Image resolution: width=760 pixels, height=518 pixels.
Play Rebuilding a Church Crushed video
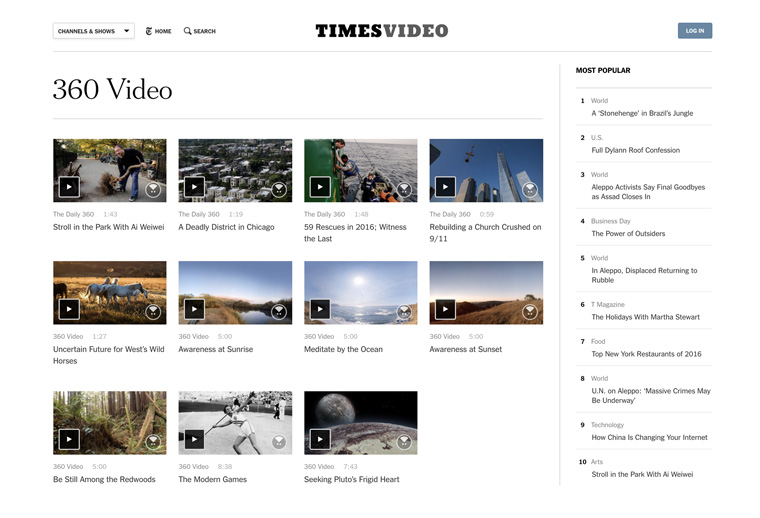pos(445,187)
